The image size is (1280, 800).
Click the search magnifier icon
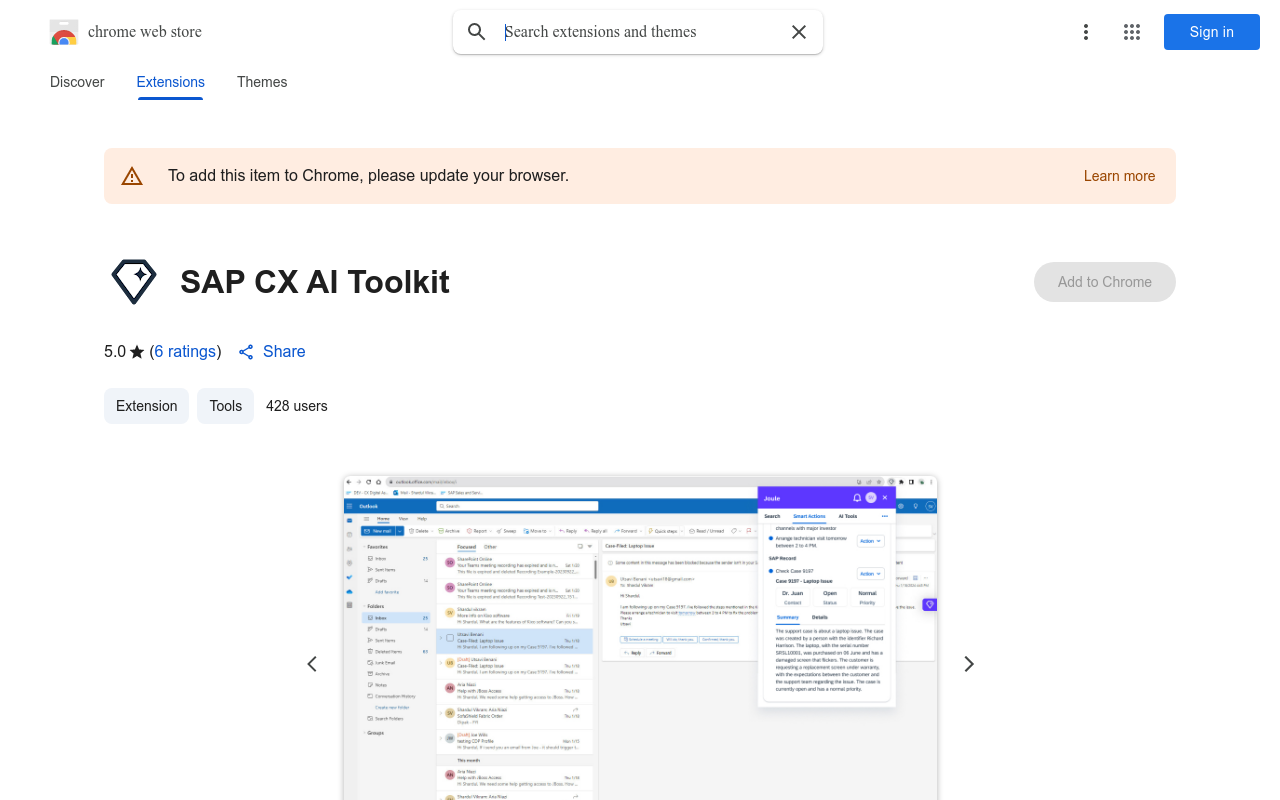pos(477,32)
